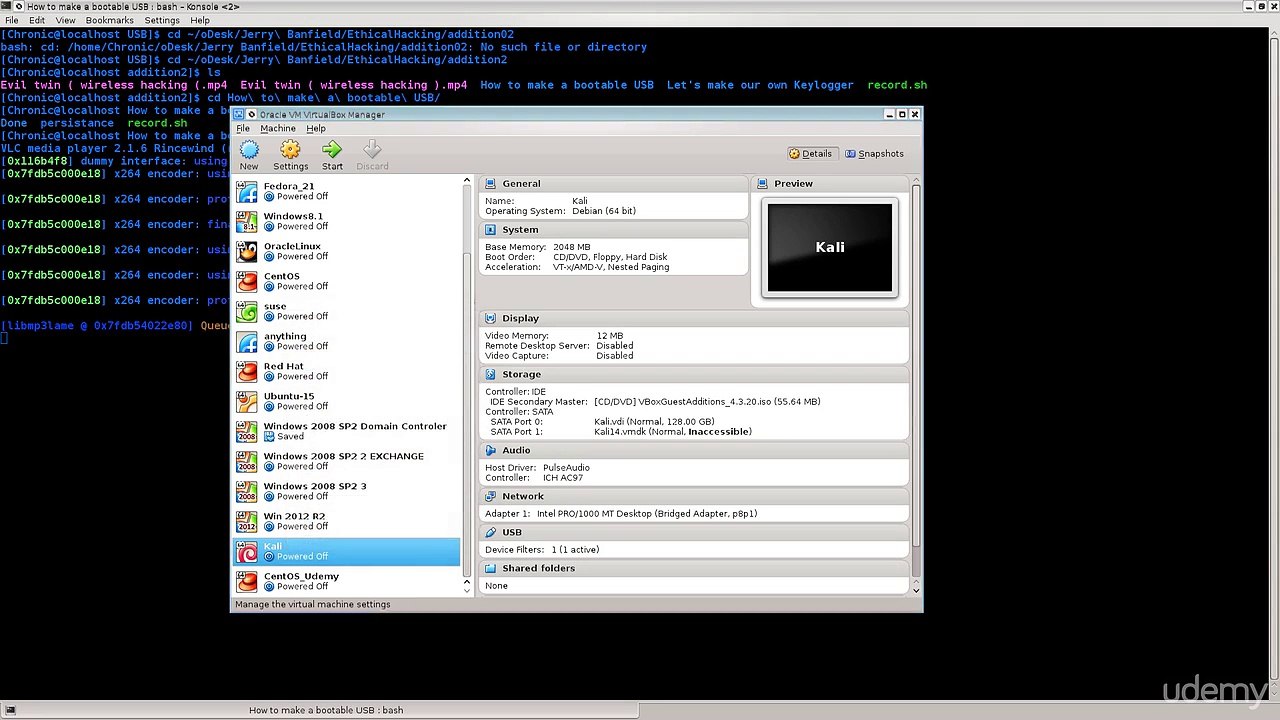
Task: Select the Ubuntu-15 machine icon
Action: [247, 401]
